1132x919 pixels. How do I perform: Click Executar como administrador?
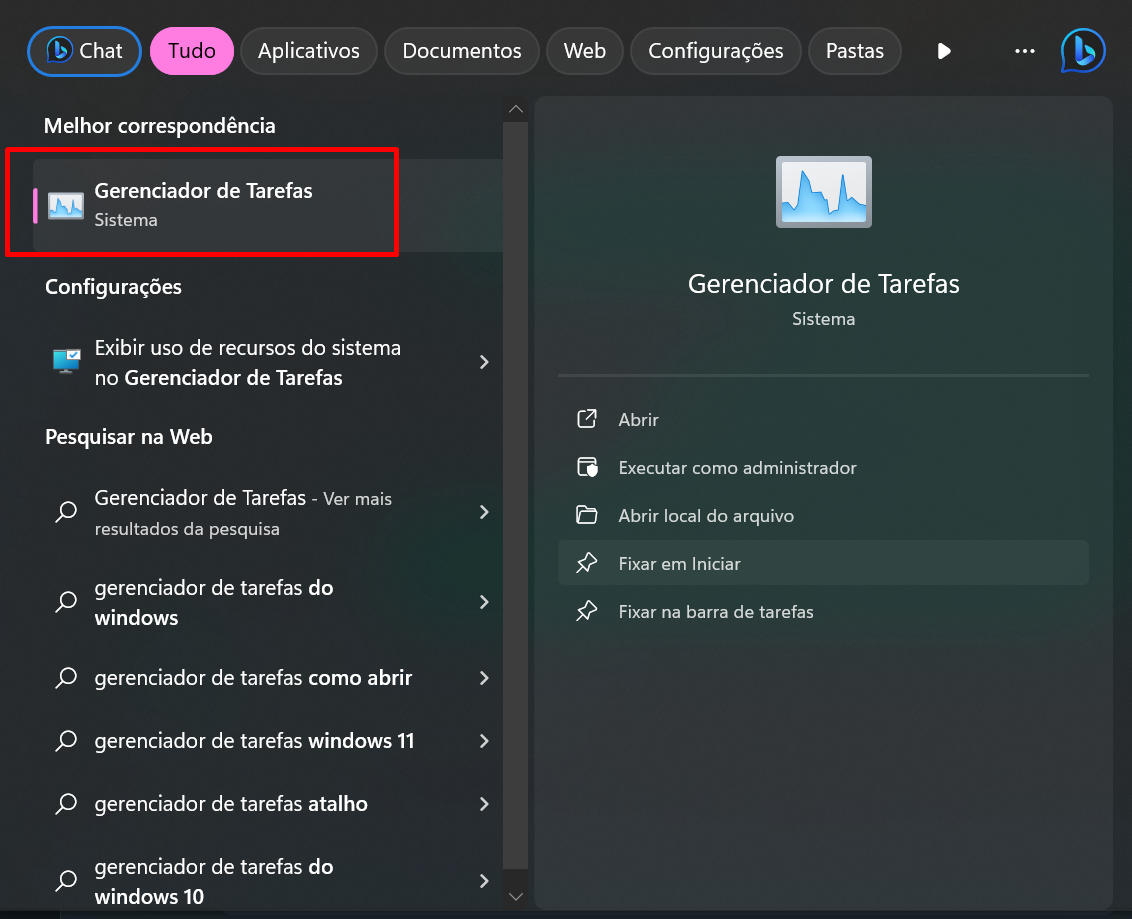737,467
